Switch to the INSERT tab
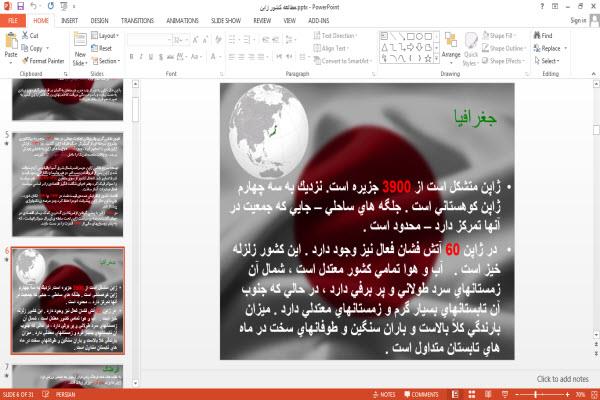The height and width of the screenshot is (400, 600). [x=69, y=21]
